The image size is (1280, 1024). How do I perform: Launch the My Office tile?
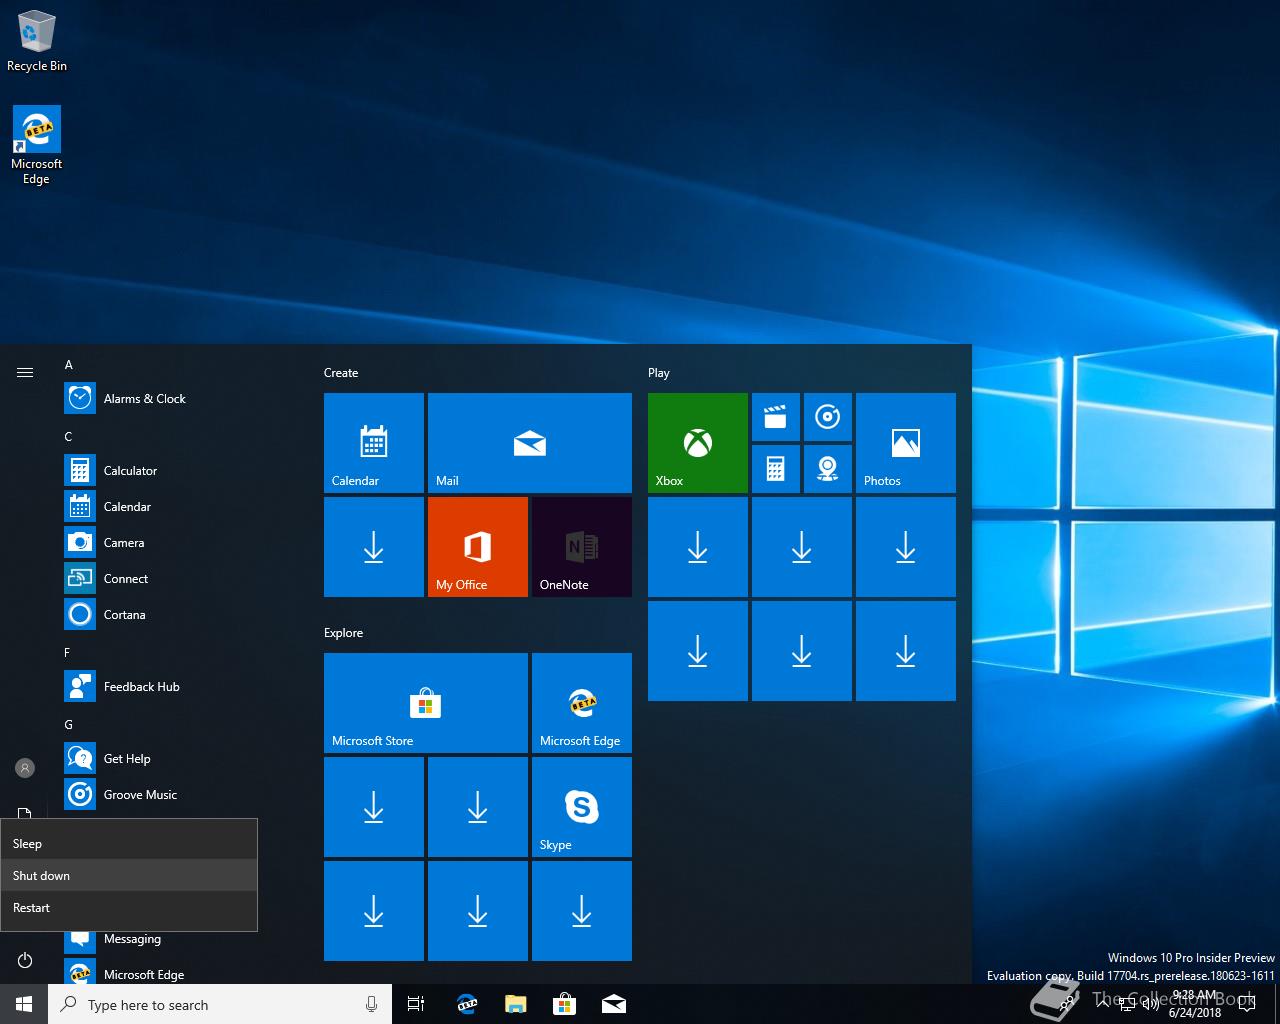478,547
